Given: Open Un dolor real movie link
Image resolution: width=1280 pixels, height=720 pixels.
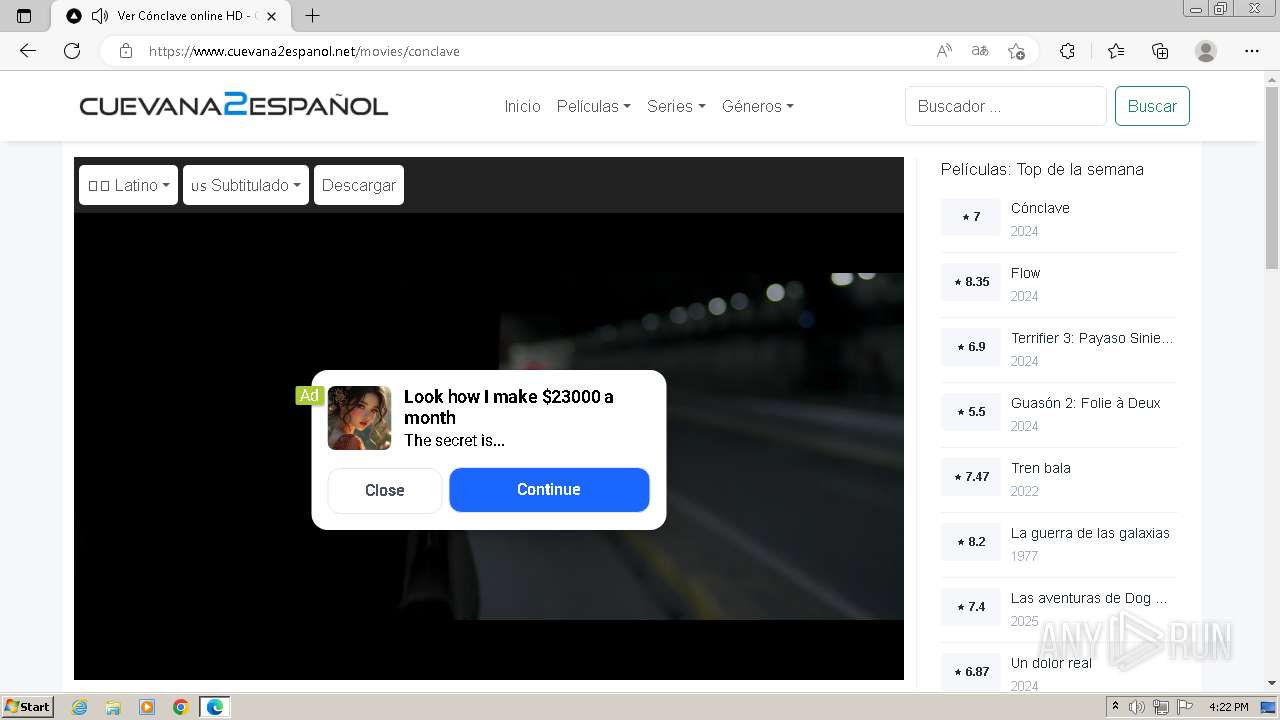Looking at the screenshot, I should 1051,663.
